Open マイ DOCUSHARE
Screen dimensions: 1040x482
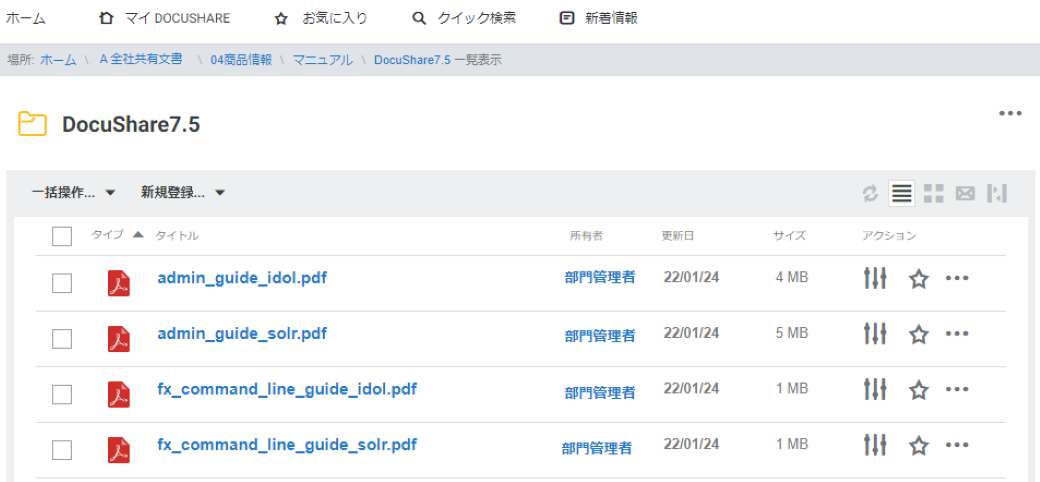[164, 19]
